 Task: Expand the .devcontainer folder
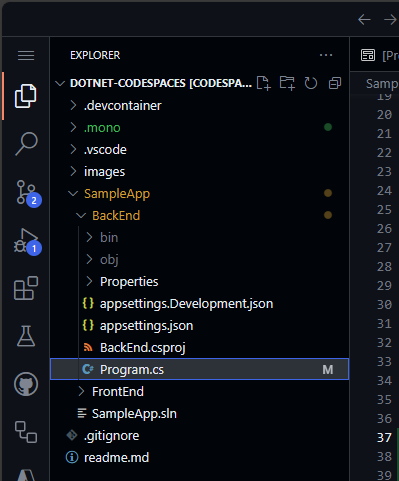point(73,105)
